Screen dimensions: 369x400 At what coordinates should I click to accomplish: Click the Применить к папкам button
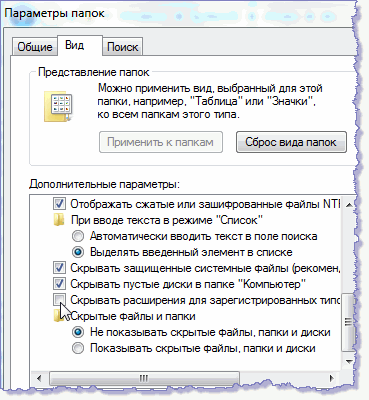point(161,142)
